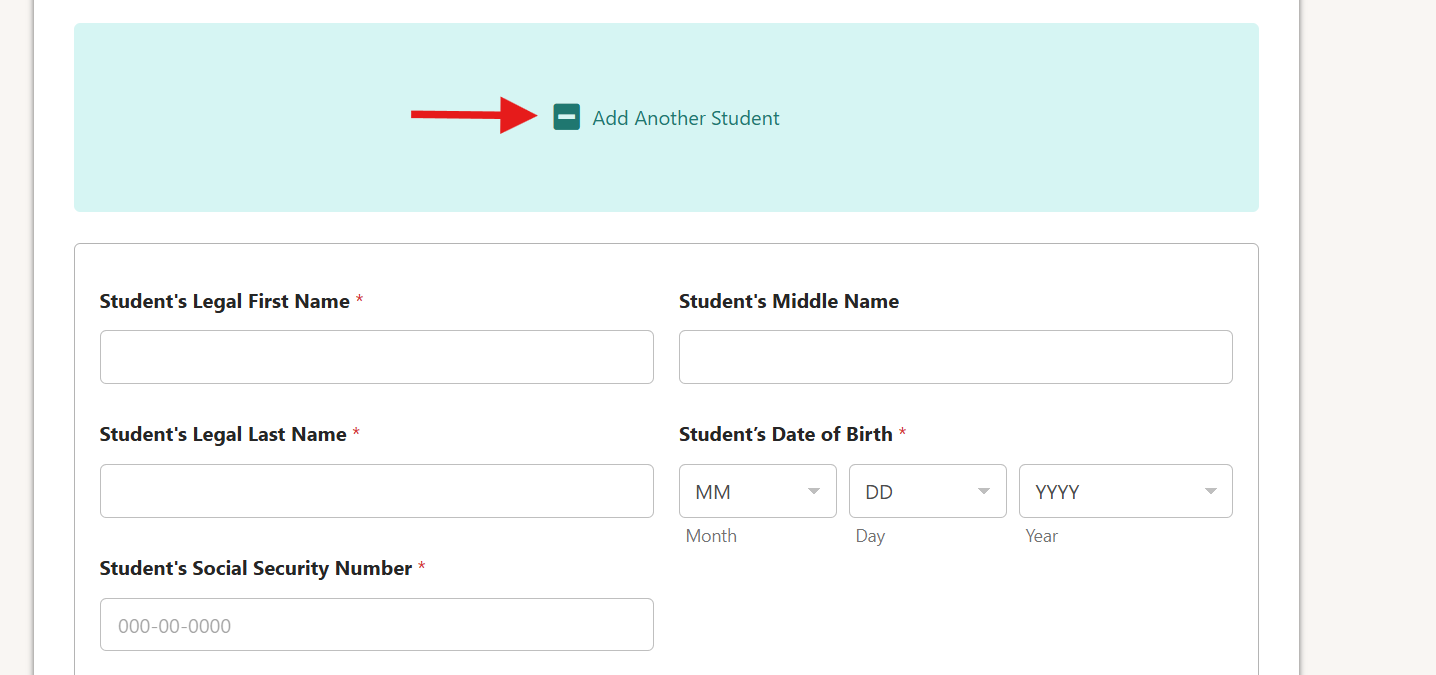Click the "Add Another Student" link text
The image size is (1436, 675).
pos(685,118)
